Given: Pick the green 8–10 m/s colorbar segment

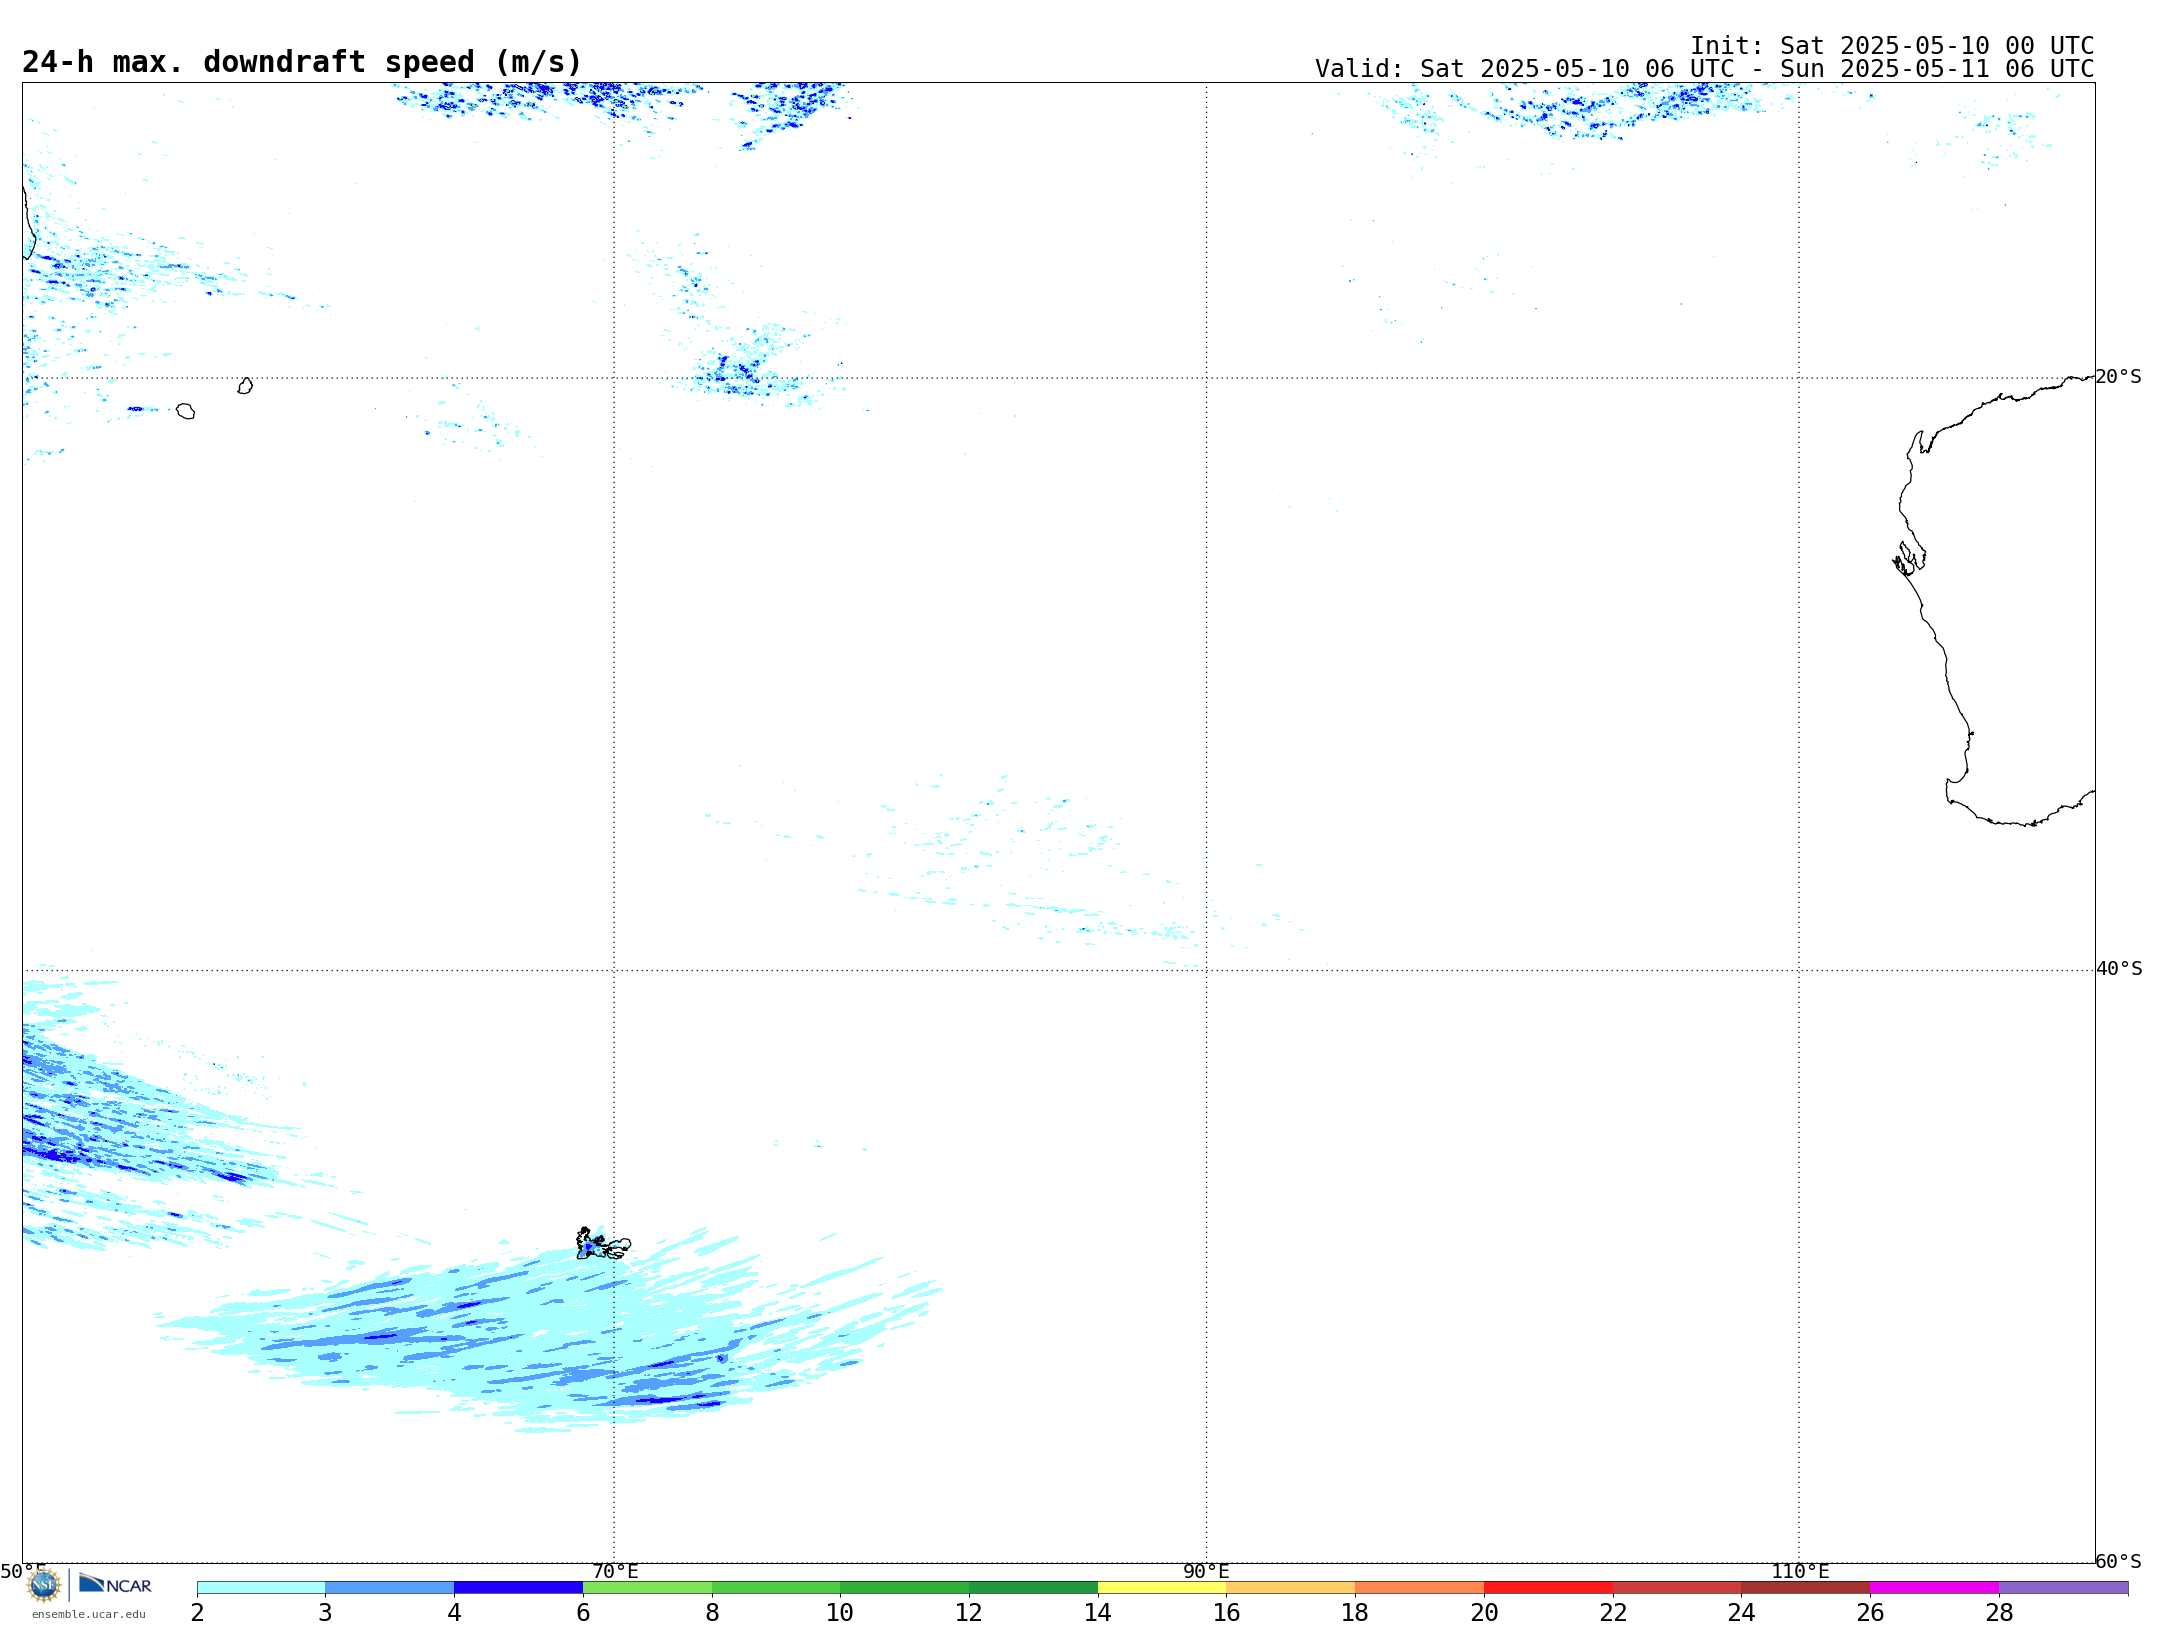Looking at the screenshot, I should pyautogui.click(x=776, y=1588).
